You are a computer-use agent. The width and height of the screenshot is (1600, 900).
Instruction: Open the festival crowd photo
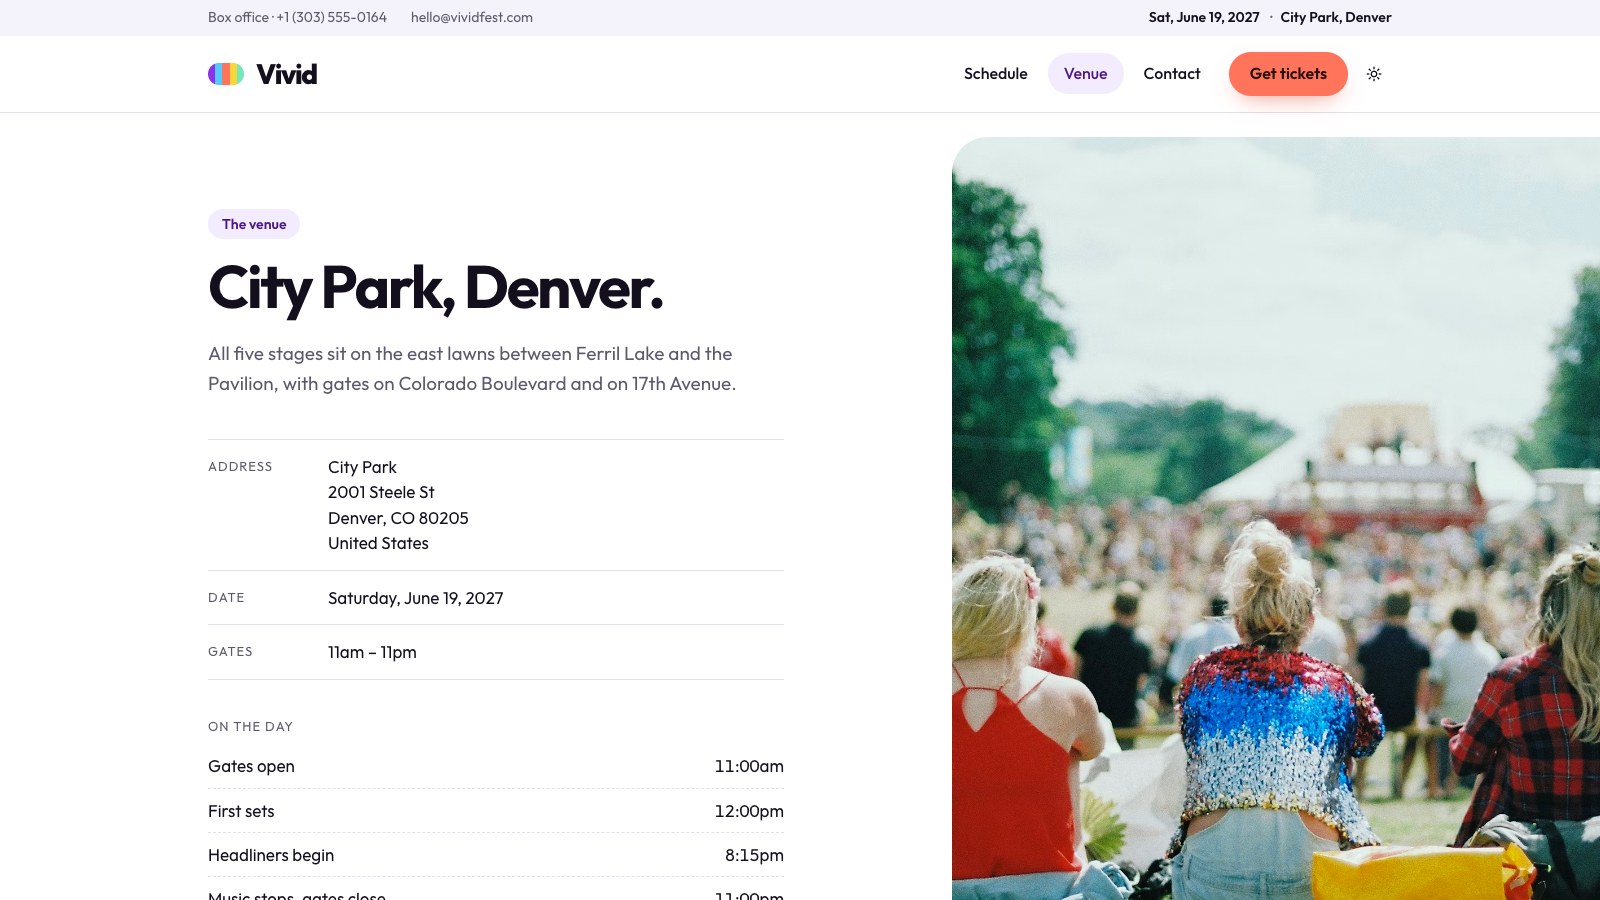click(1276, 518)
